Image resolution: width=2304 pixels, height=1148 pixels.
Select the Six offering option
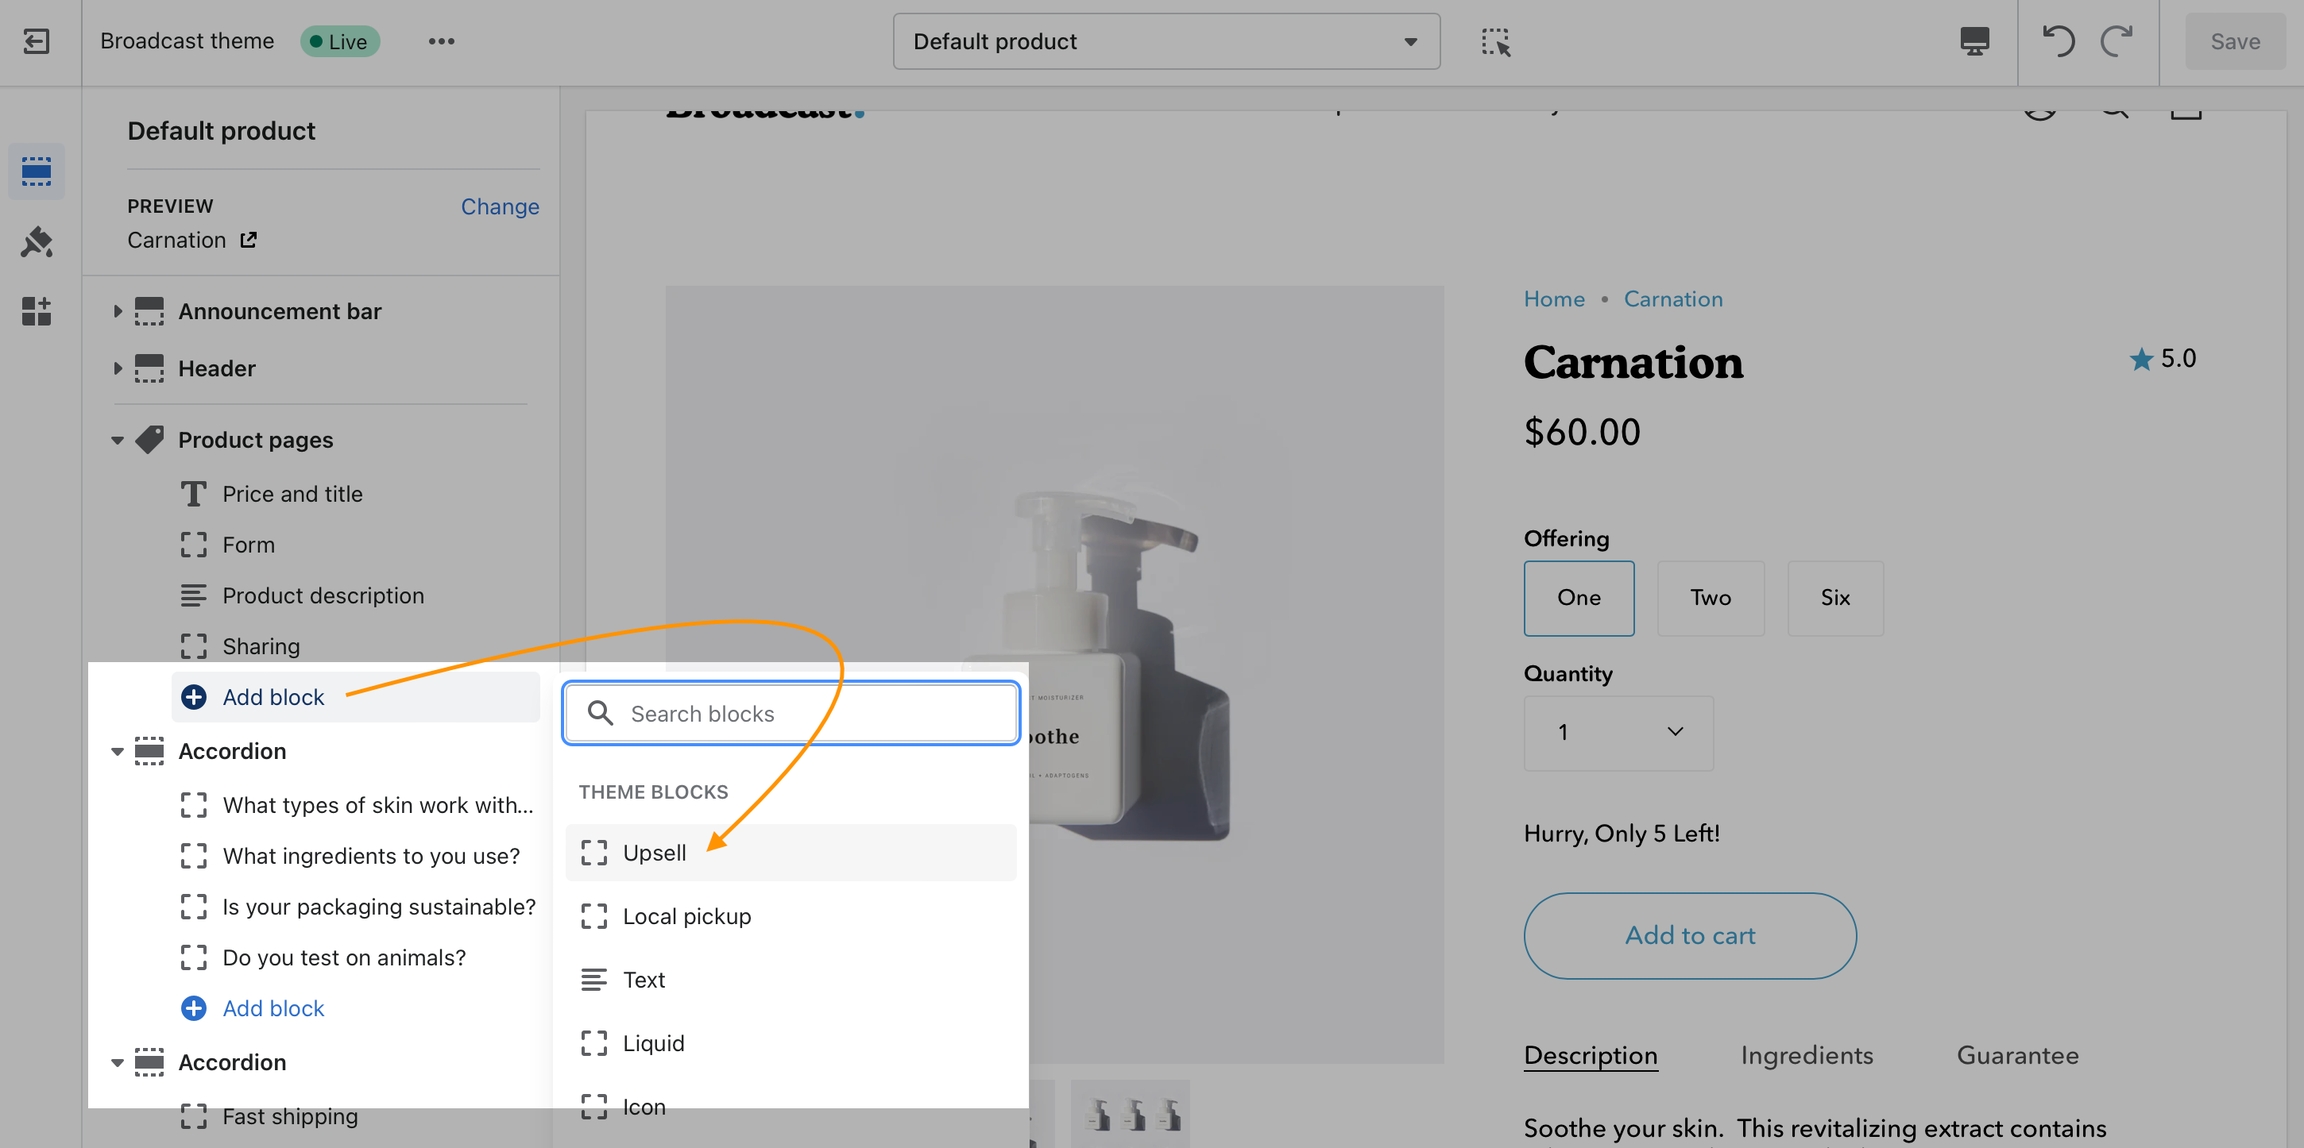tap(1834, 598)
